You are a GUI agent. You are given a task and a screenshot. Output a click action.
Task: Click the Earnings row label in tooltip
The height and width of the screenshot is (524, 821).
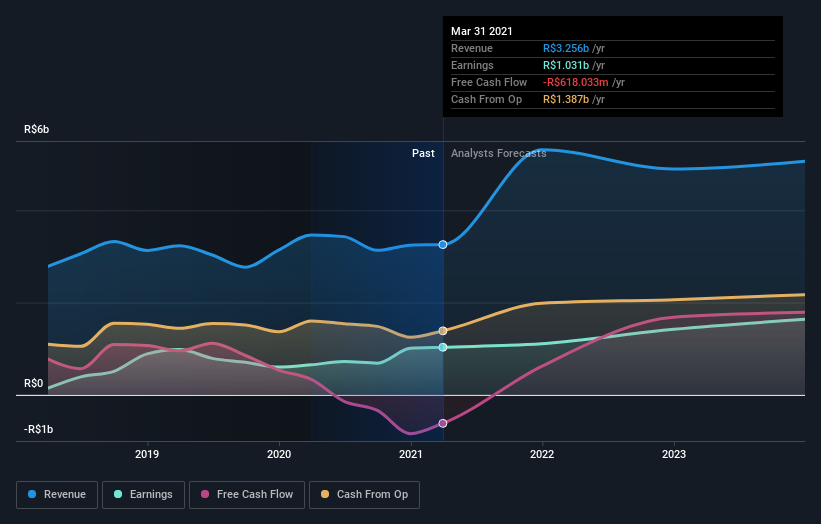point(472,65)
